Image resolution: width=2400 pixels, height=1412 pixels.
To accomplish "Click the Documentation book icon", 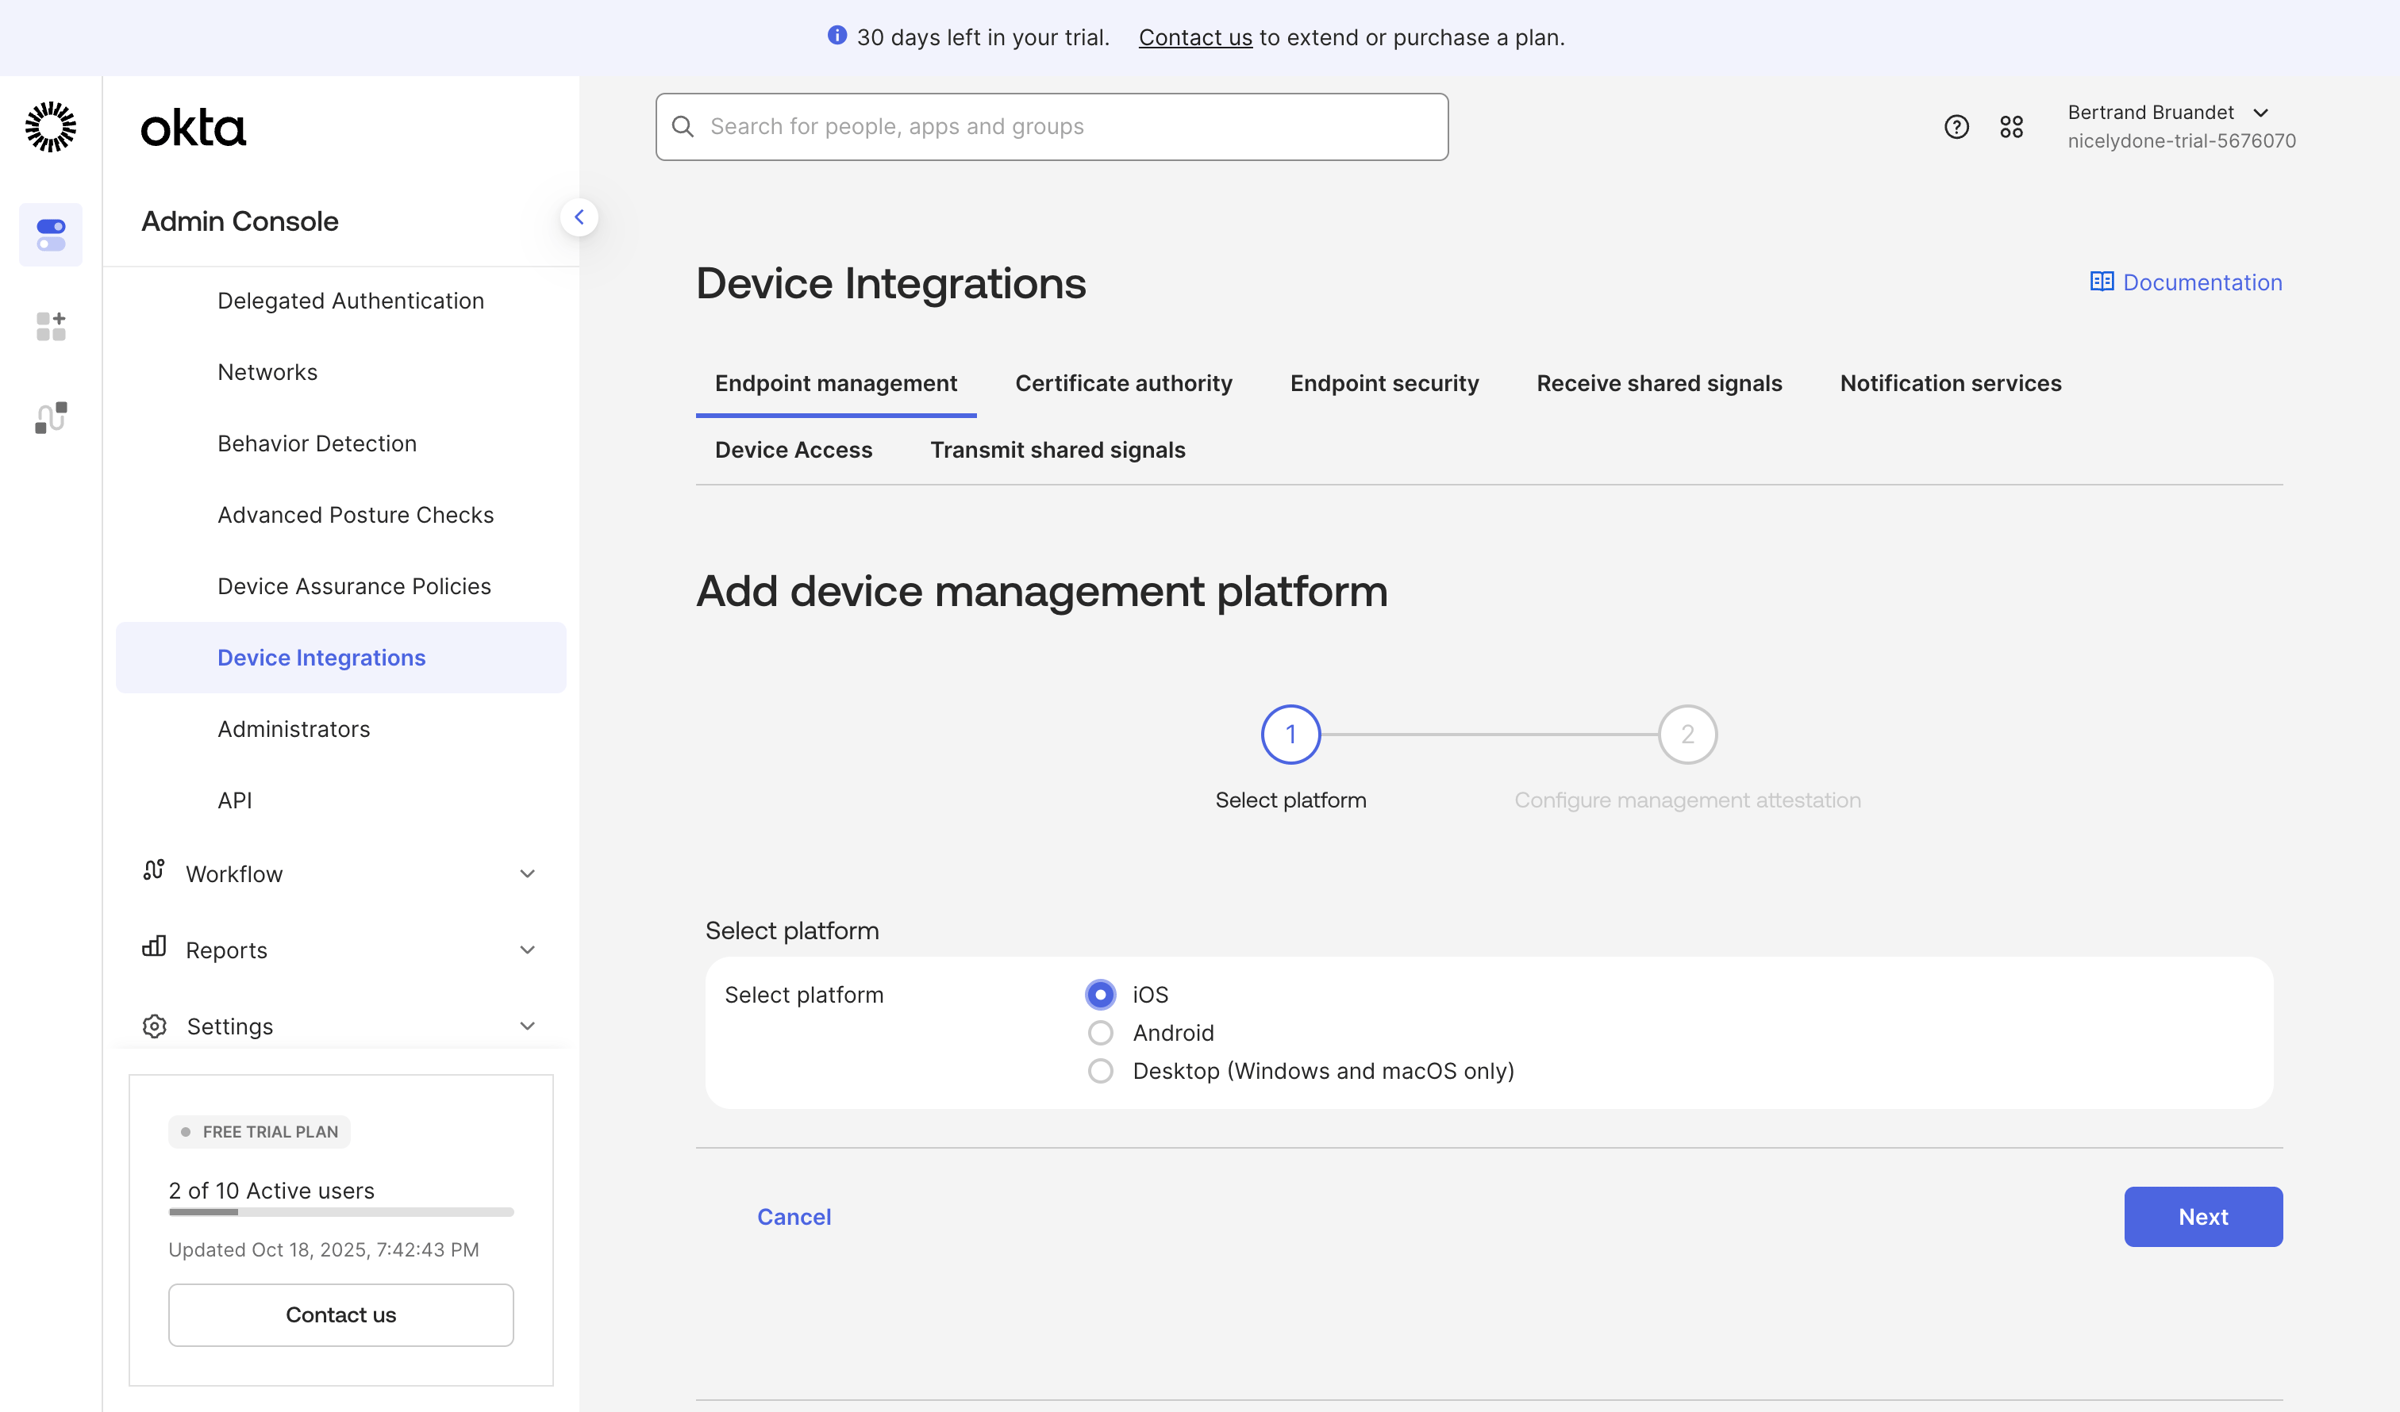I will pos(2101,282).
